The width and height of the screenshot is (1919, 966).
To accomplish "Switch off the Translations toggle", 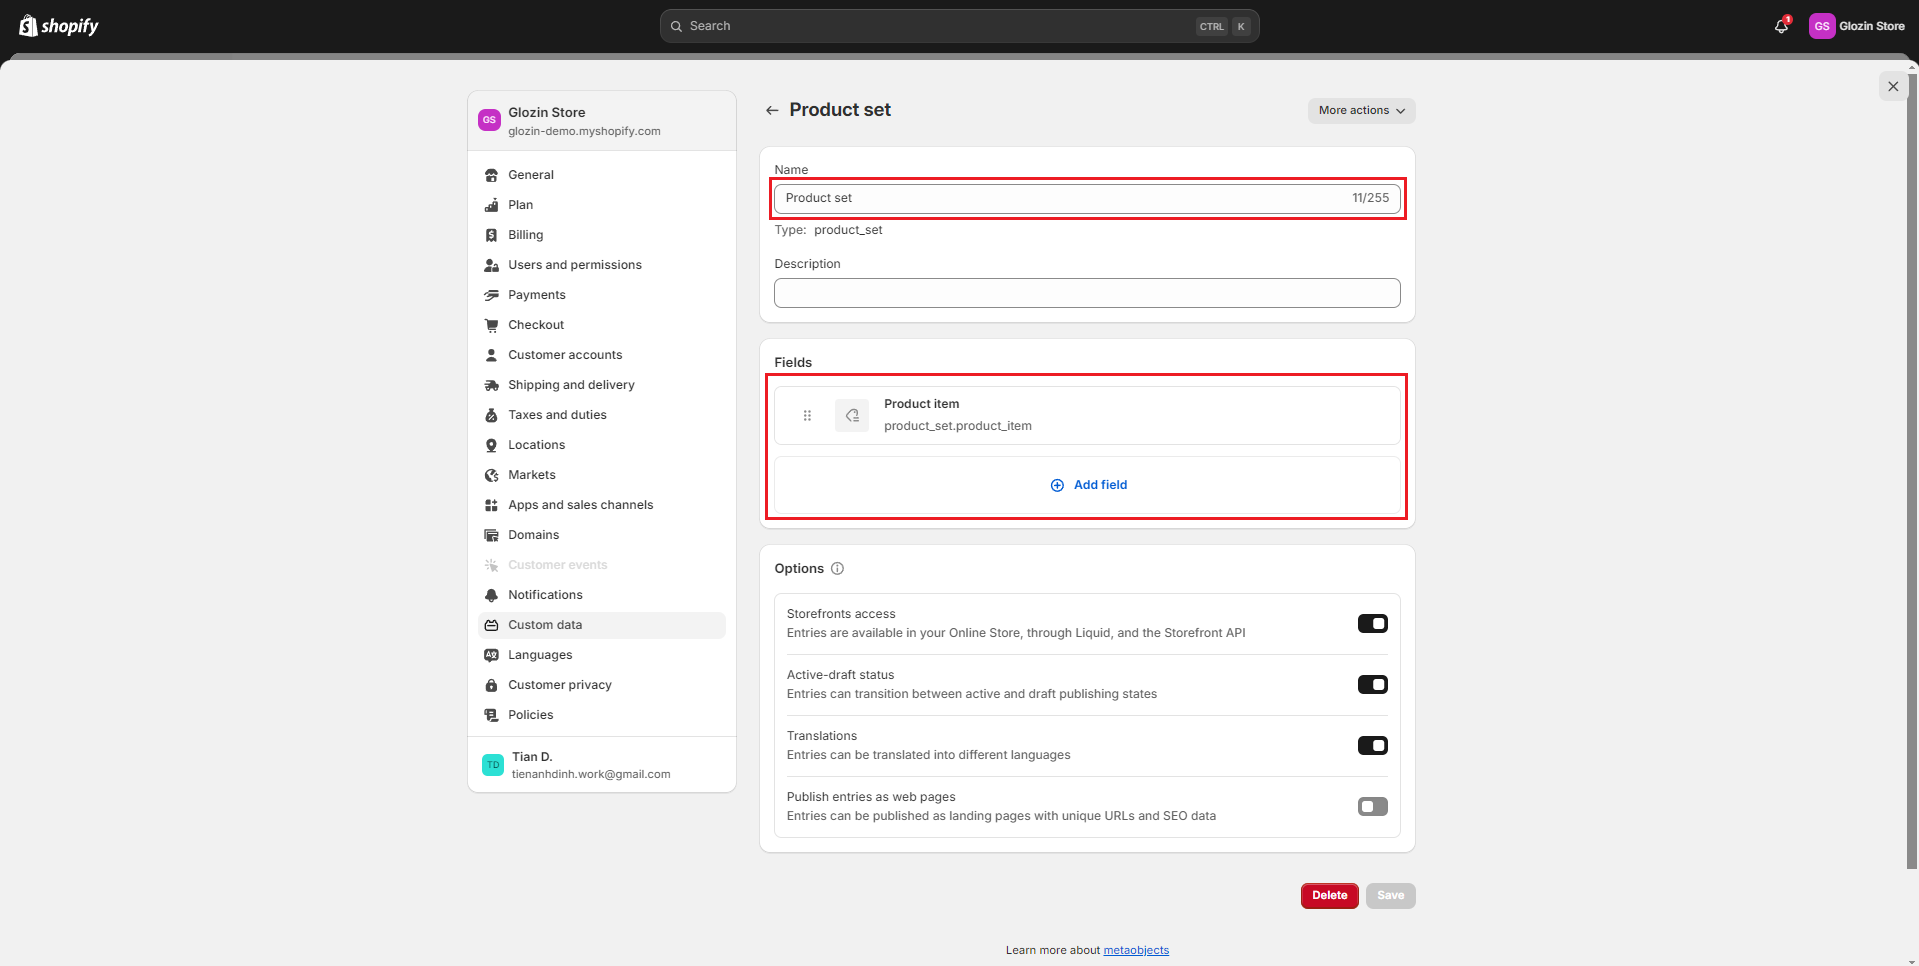I will [1372, 746].
